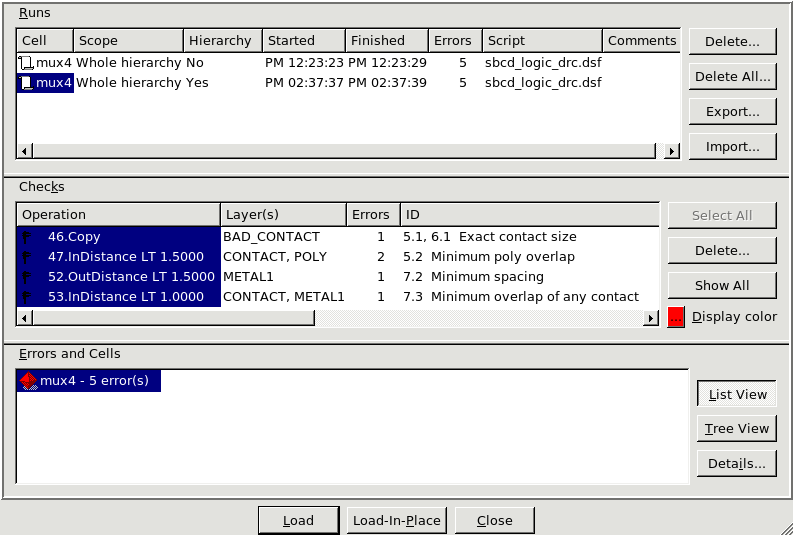Sort runs by Started column header

(304, 40)
